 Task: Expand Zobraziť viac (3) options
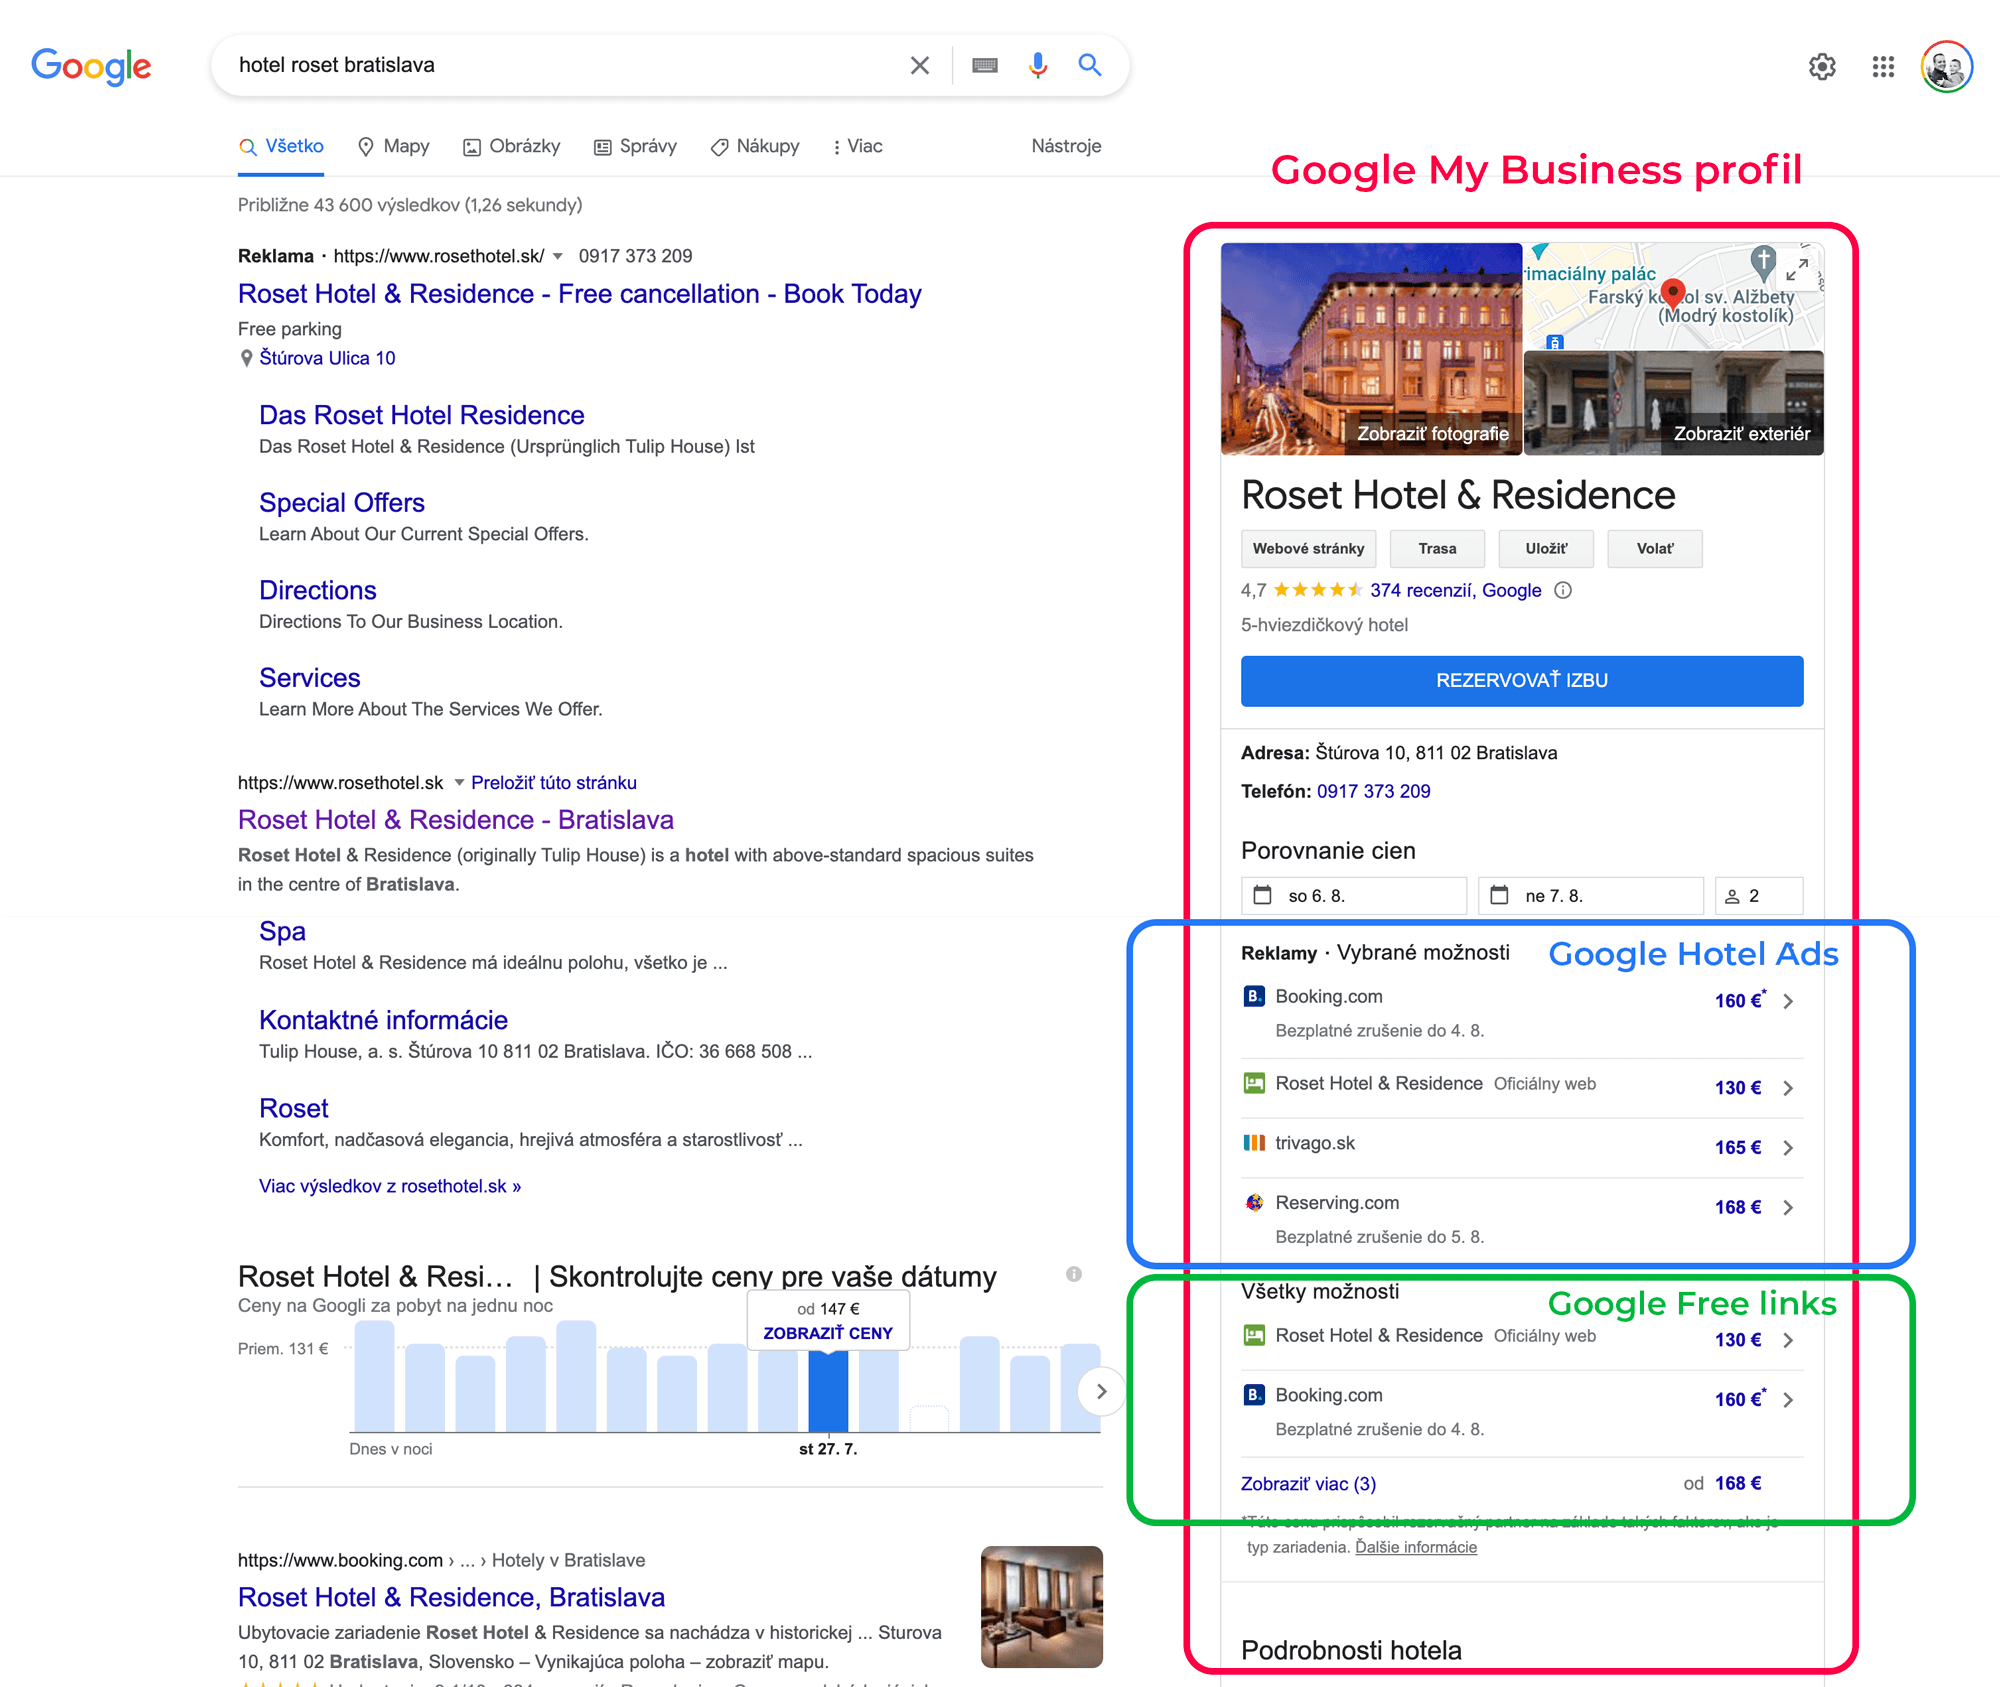tap(1308, 1484)
